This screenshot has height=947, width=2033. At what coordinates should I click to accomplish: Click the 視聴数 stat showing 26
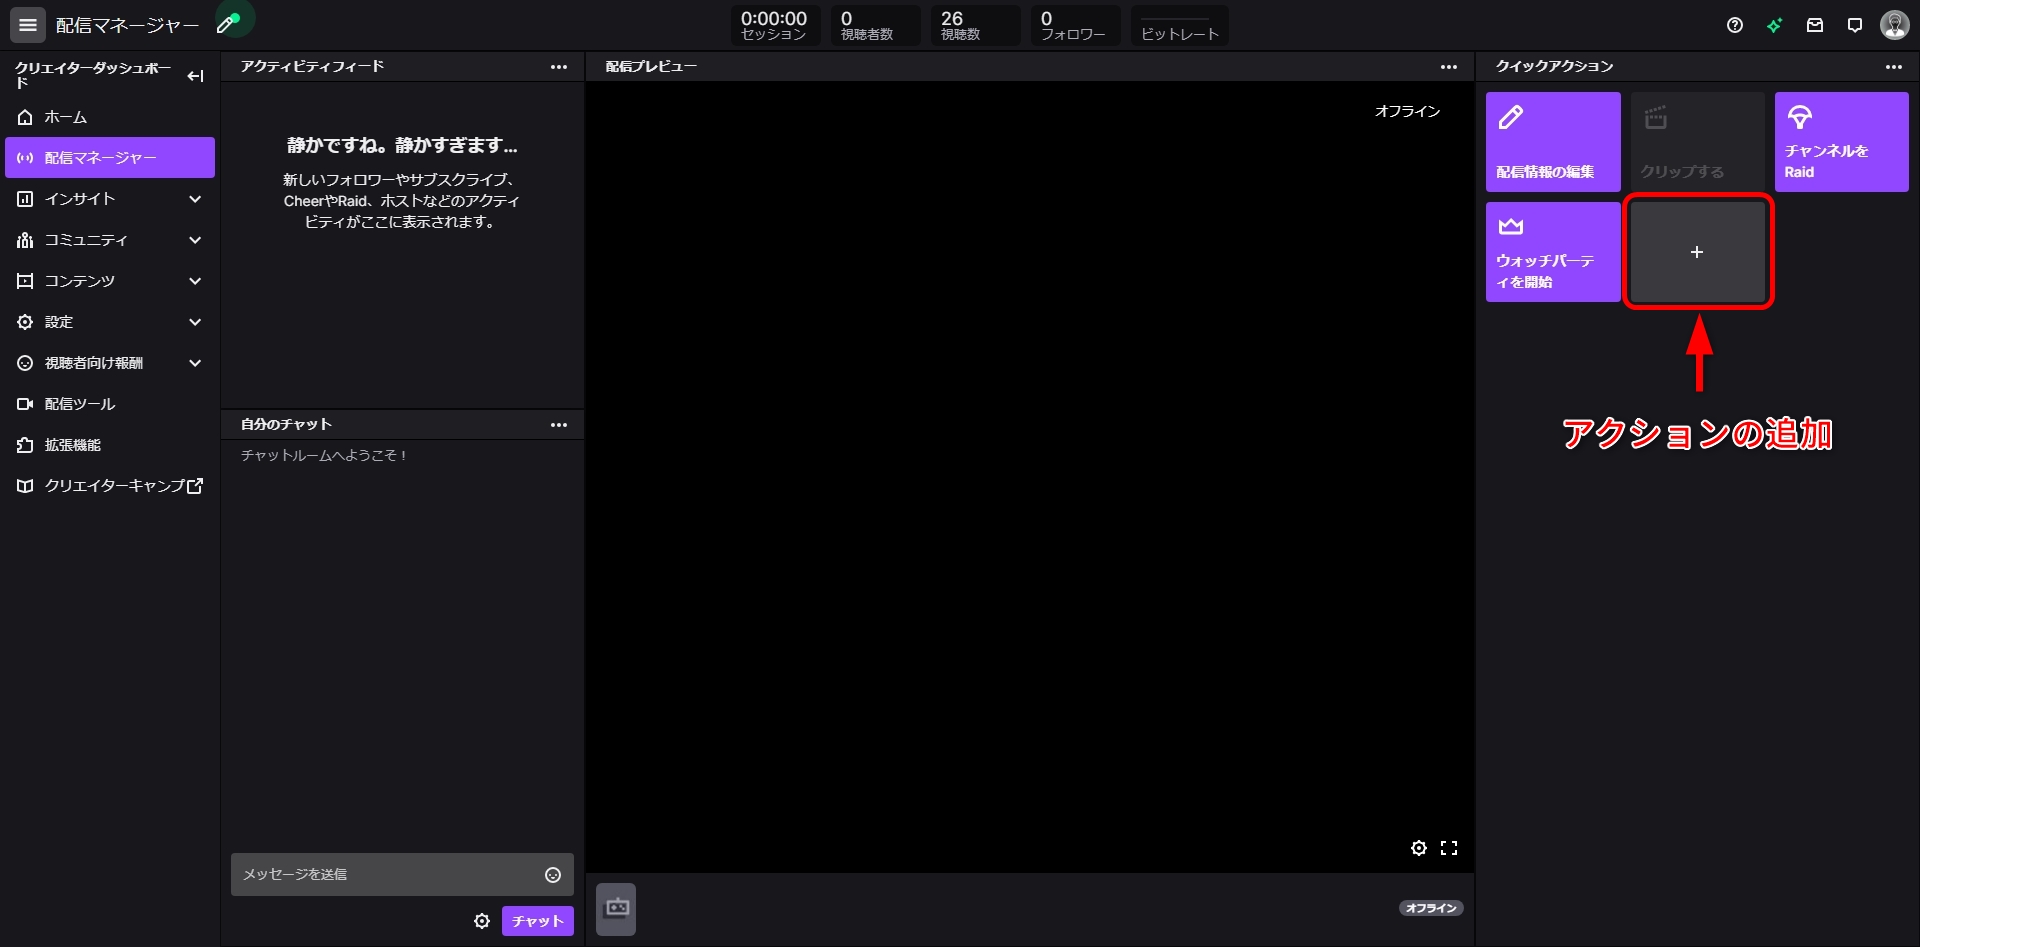pyautogui.click(x=975, y=25)
